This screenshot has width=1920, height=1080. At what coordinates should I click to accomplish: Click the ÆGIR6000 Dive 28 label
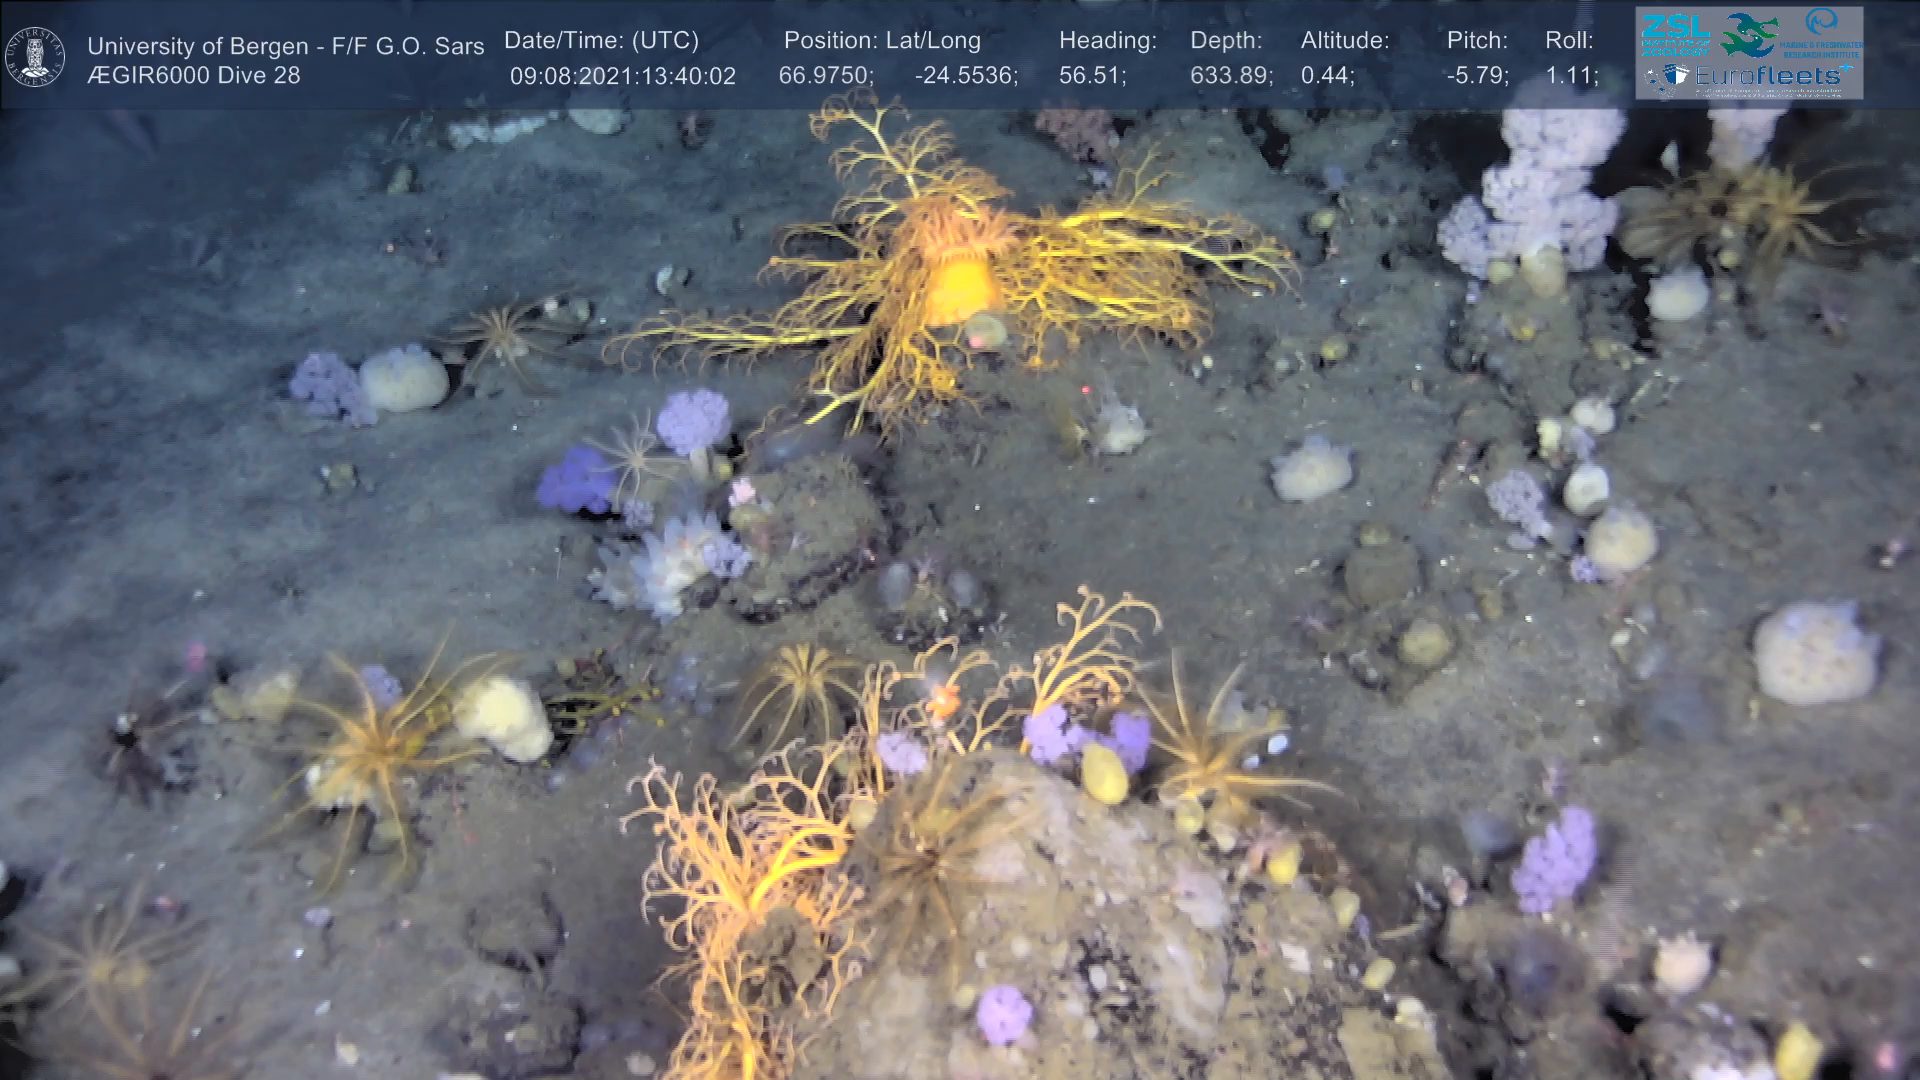pyautogui.click(x=193, y=76)
